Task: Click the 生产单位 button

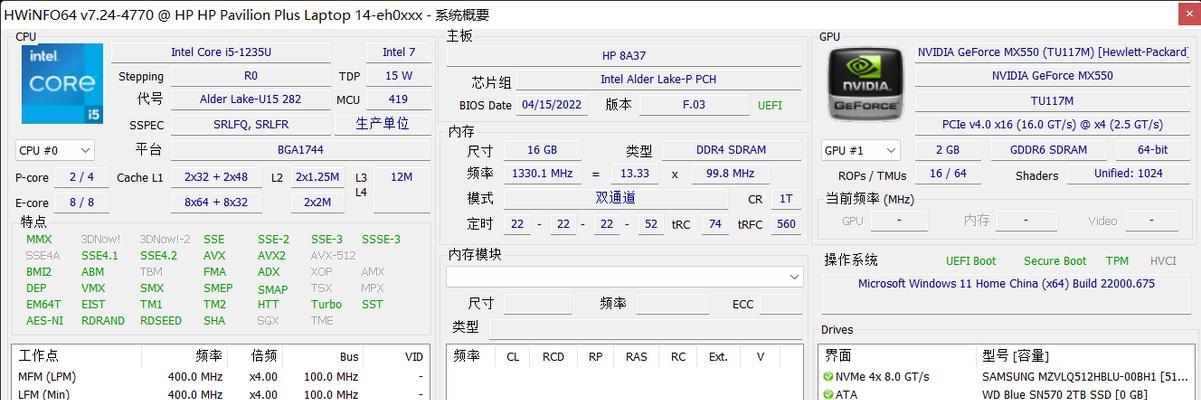Action: 383,123
